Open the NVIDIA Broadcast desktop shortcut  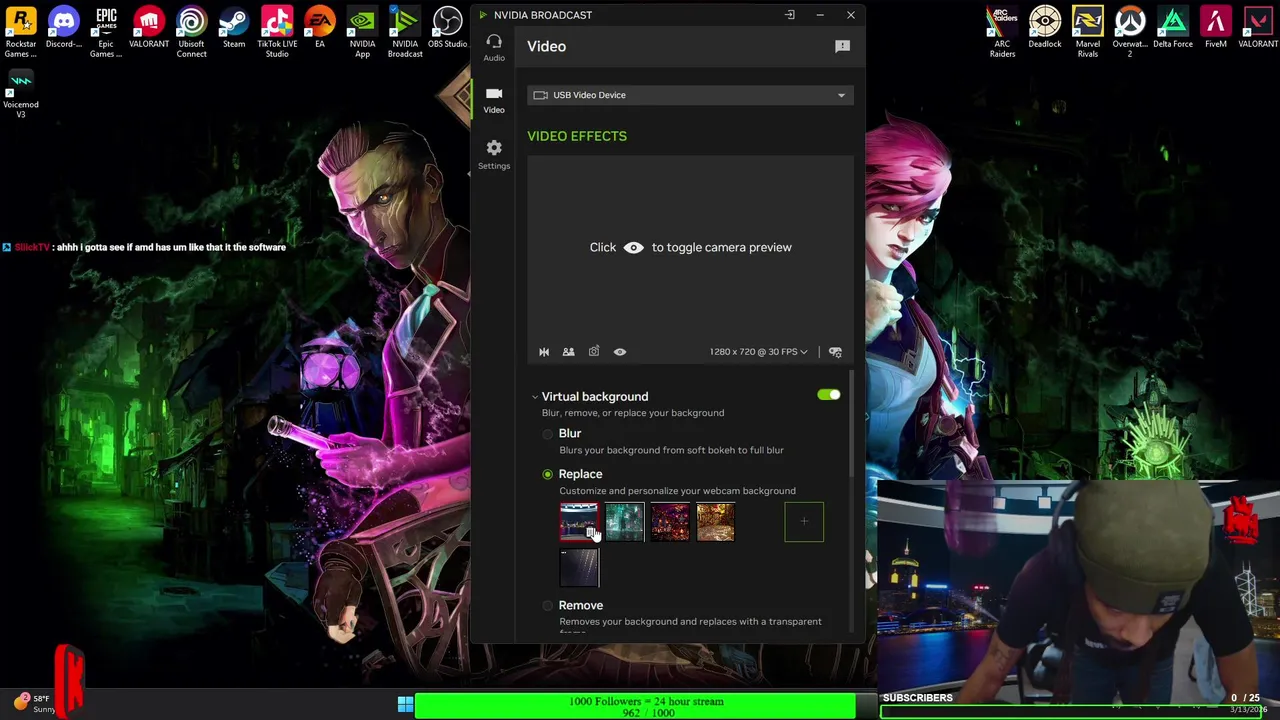pyautogui.click(x=405, y=32)
